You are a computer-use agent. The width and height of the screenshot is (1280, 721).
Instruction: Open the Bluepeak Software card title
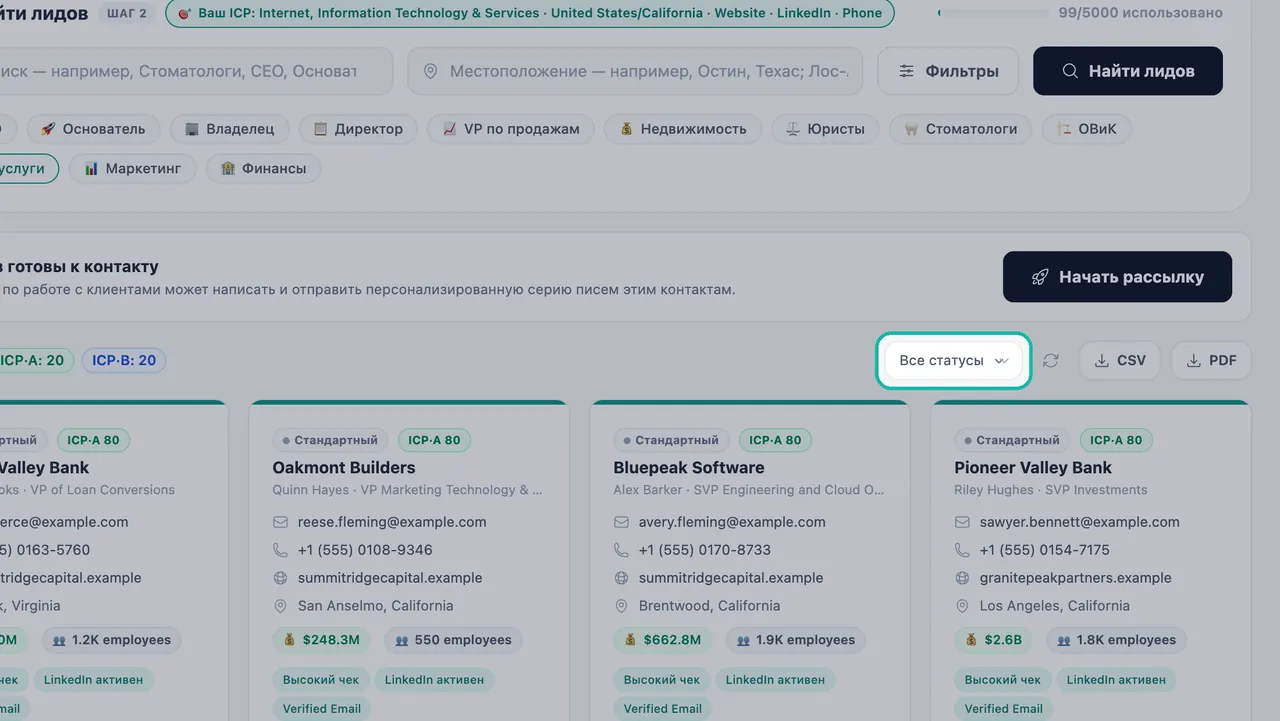(x=689, y=467)
